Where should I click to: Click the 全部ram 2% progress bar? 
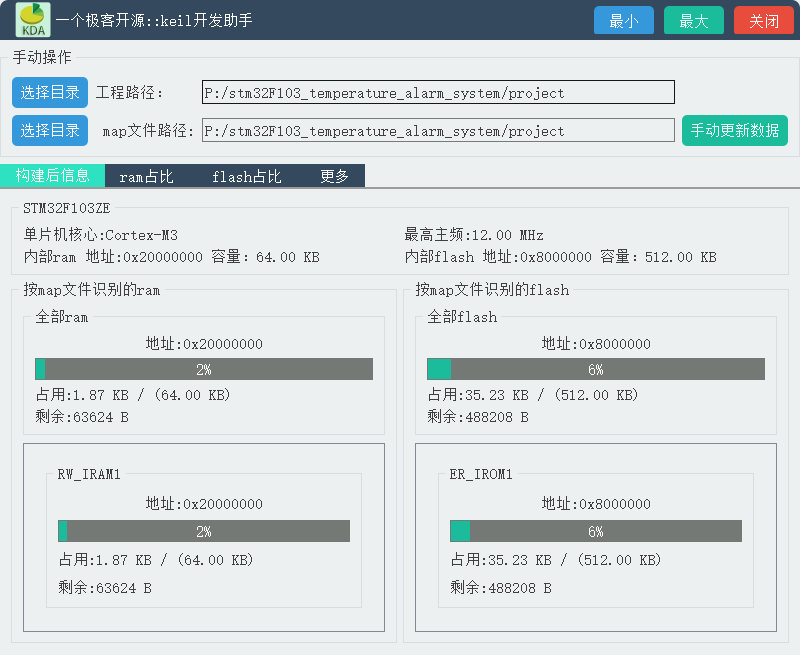coord(203,369)
